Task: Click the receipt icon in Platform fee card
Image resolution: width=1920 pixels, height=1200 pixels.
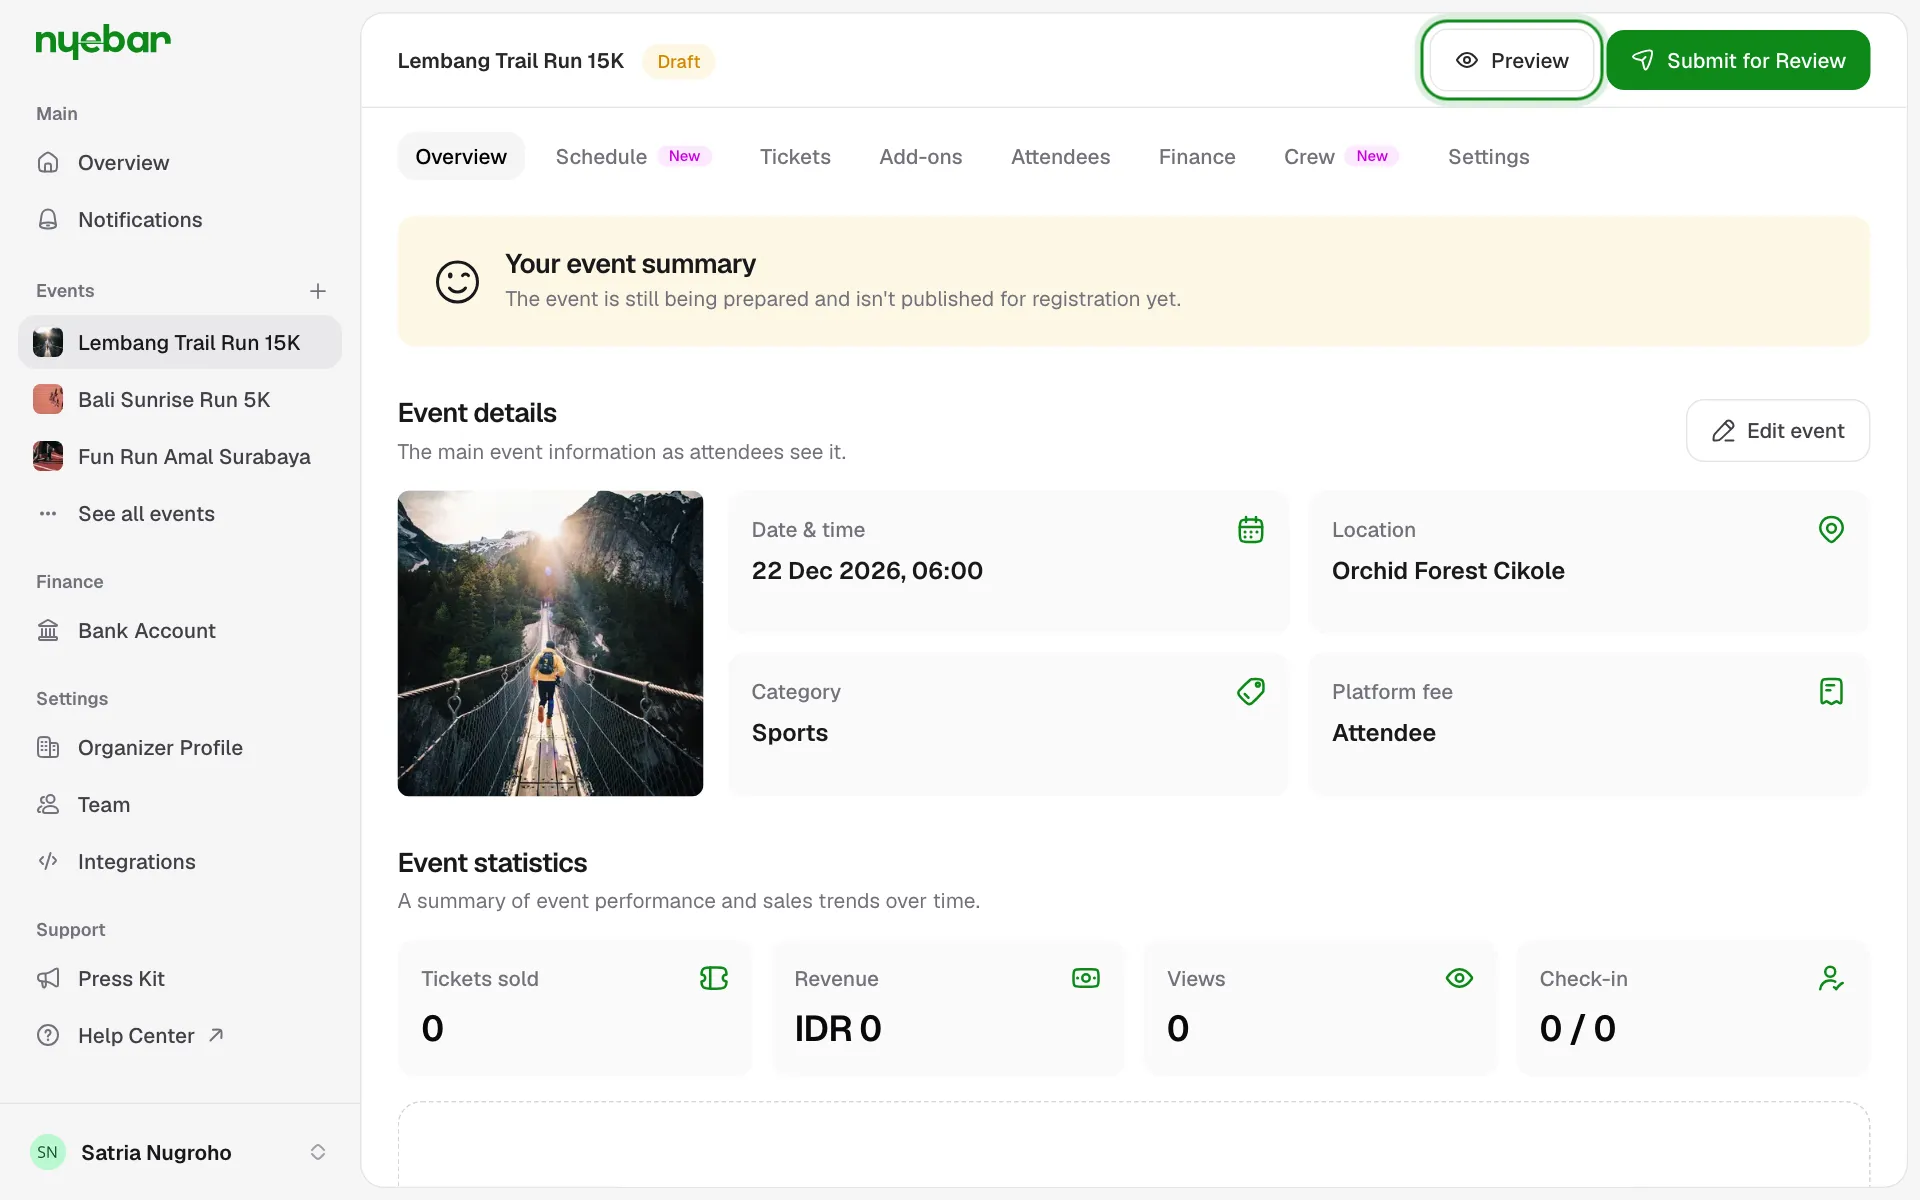Action: click(1831, 692)
